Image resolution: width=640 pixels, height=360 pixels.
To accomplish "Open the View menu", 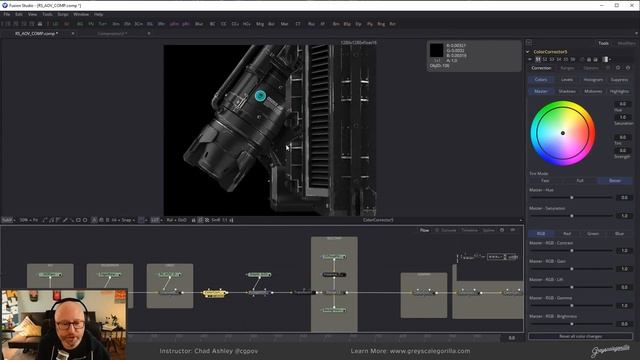I will click(x=32, y=14).
